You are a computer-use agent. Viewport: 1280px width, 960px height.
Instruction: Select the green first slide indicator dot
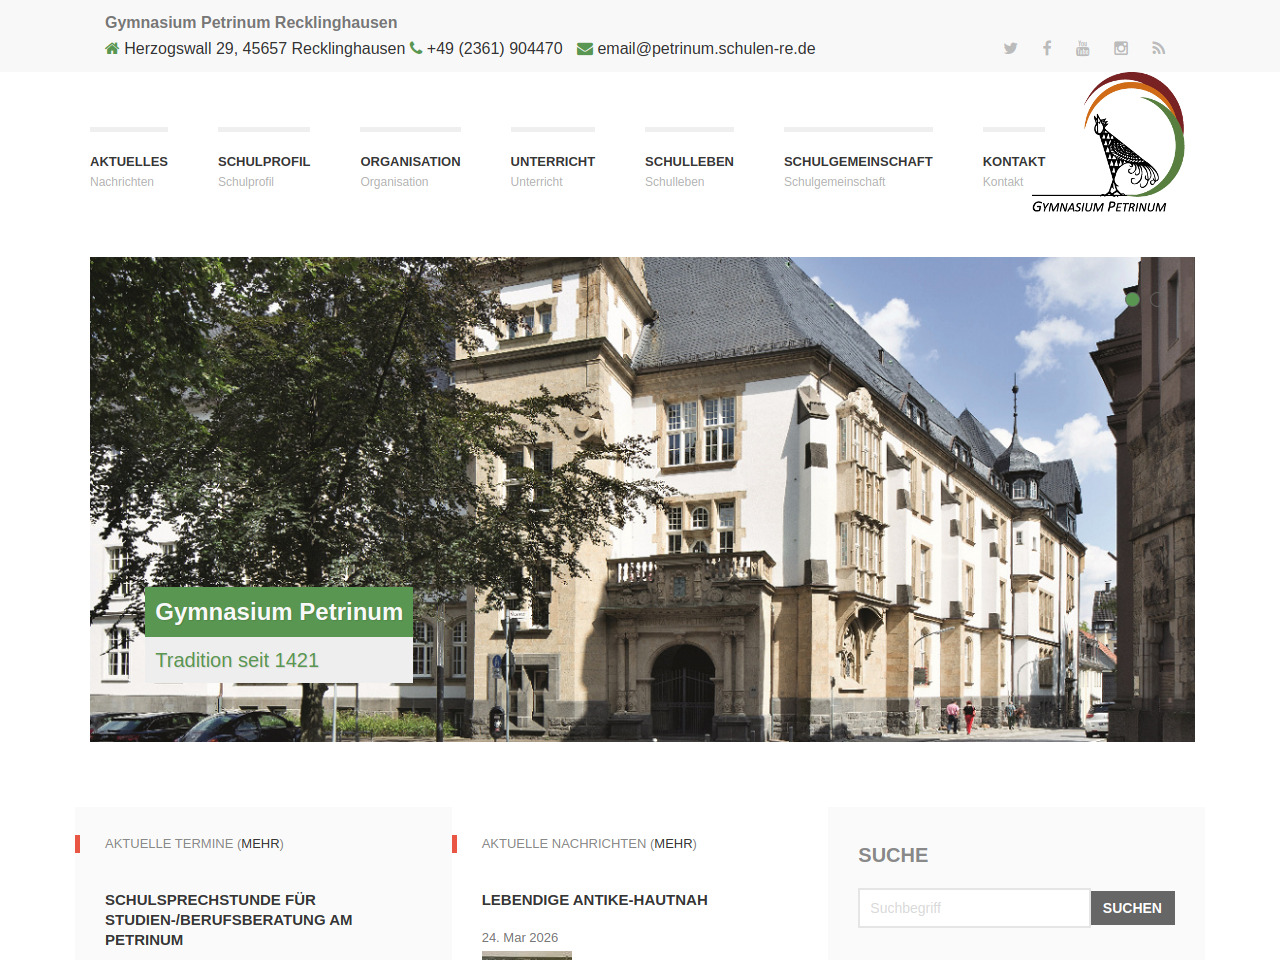1132,299
